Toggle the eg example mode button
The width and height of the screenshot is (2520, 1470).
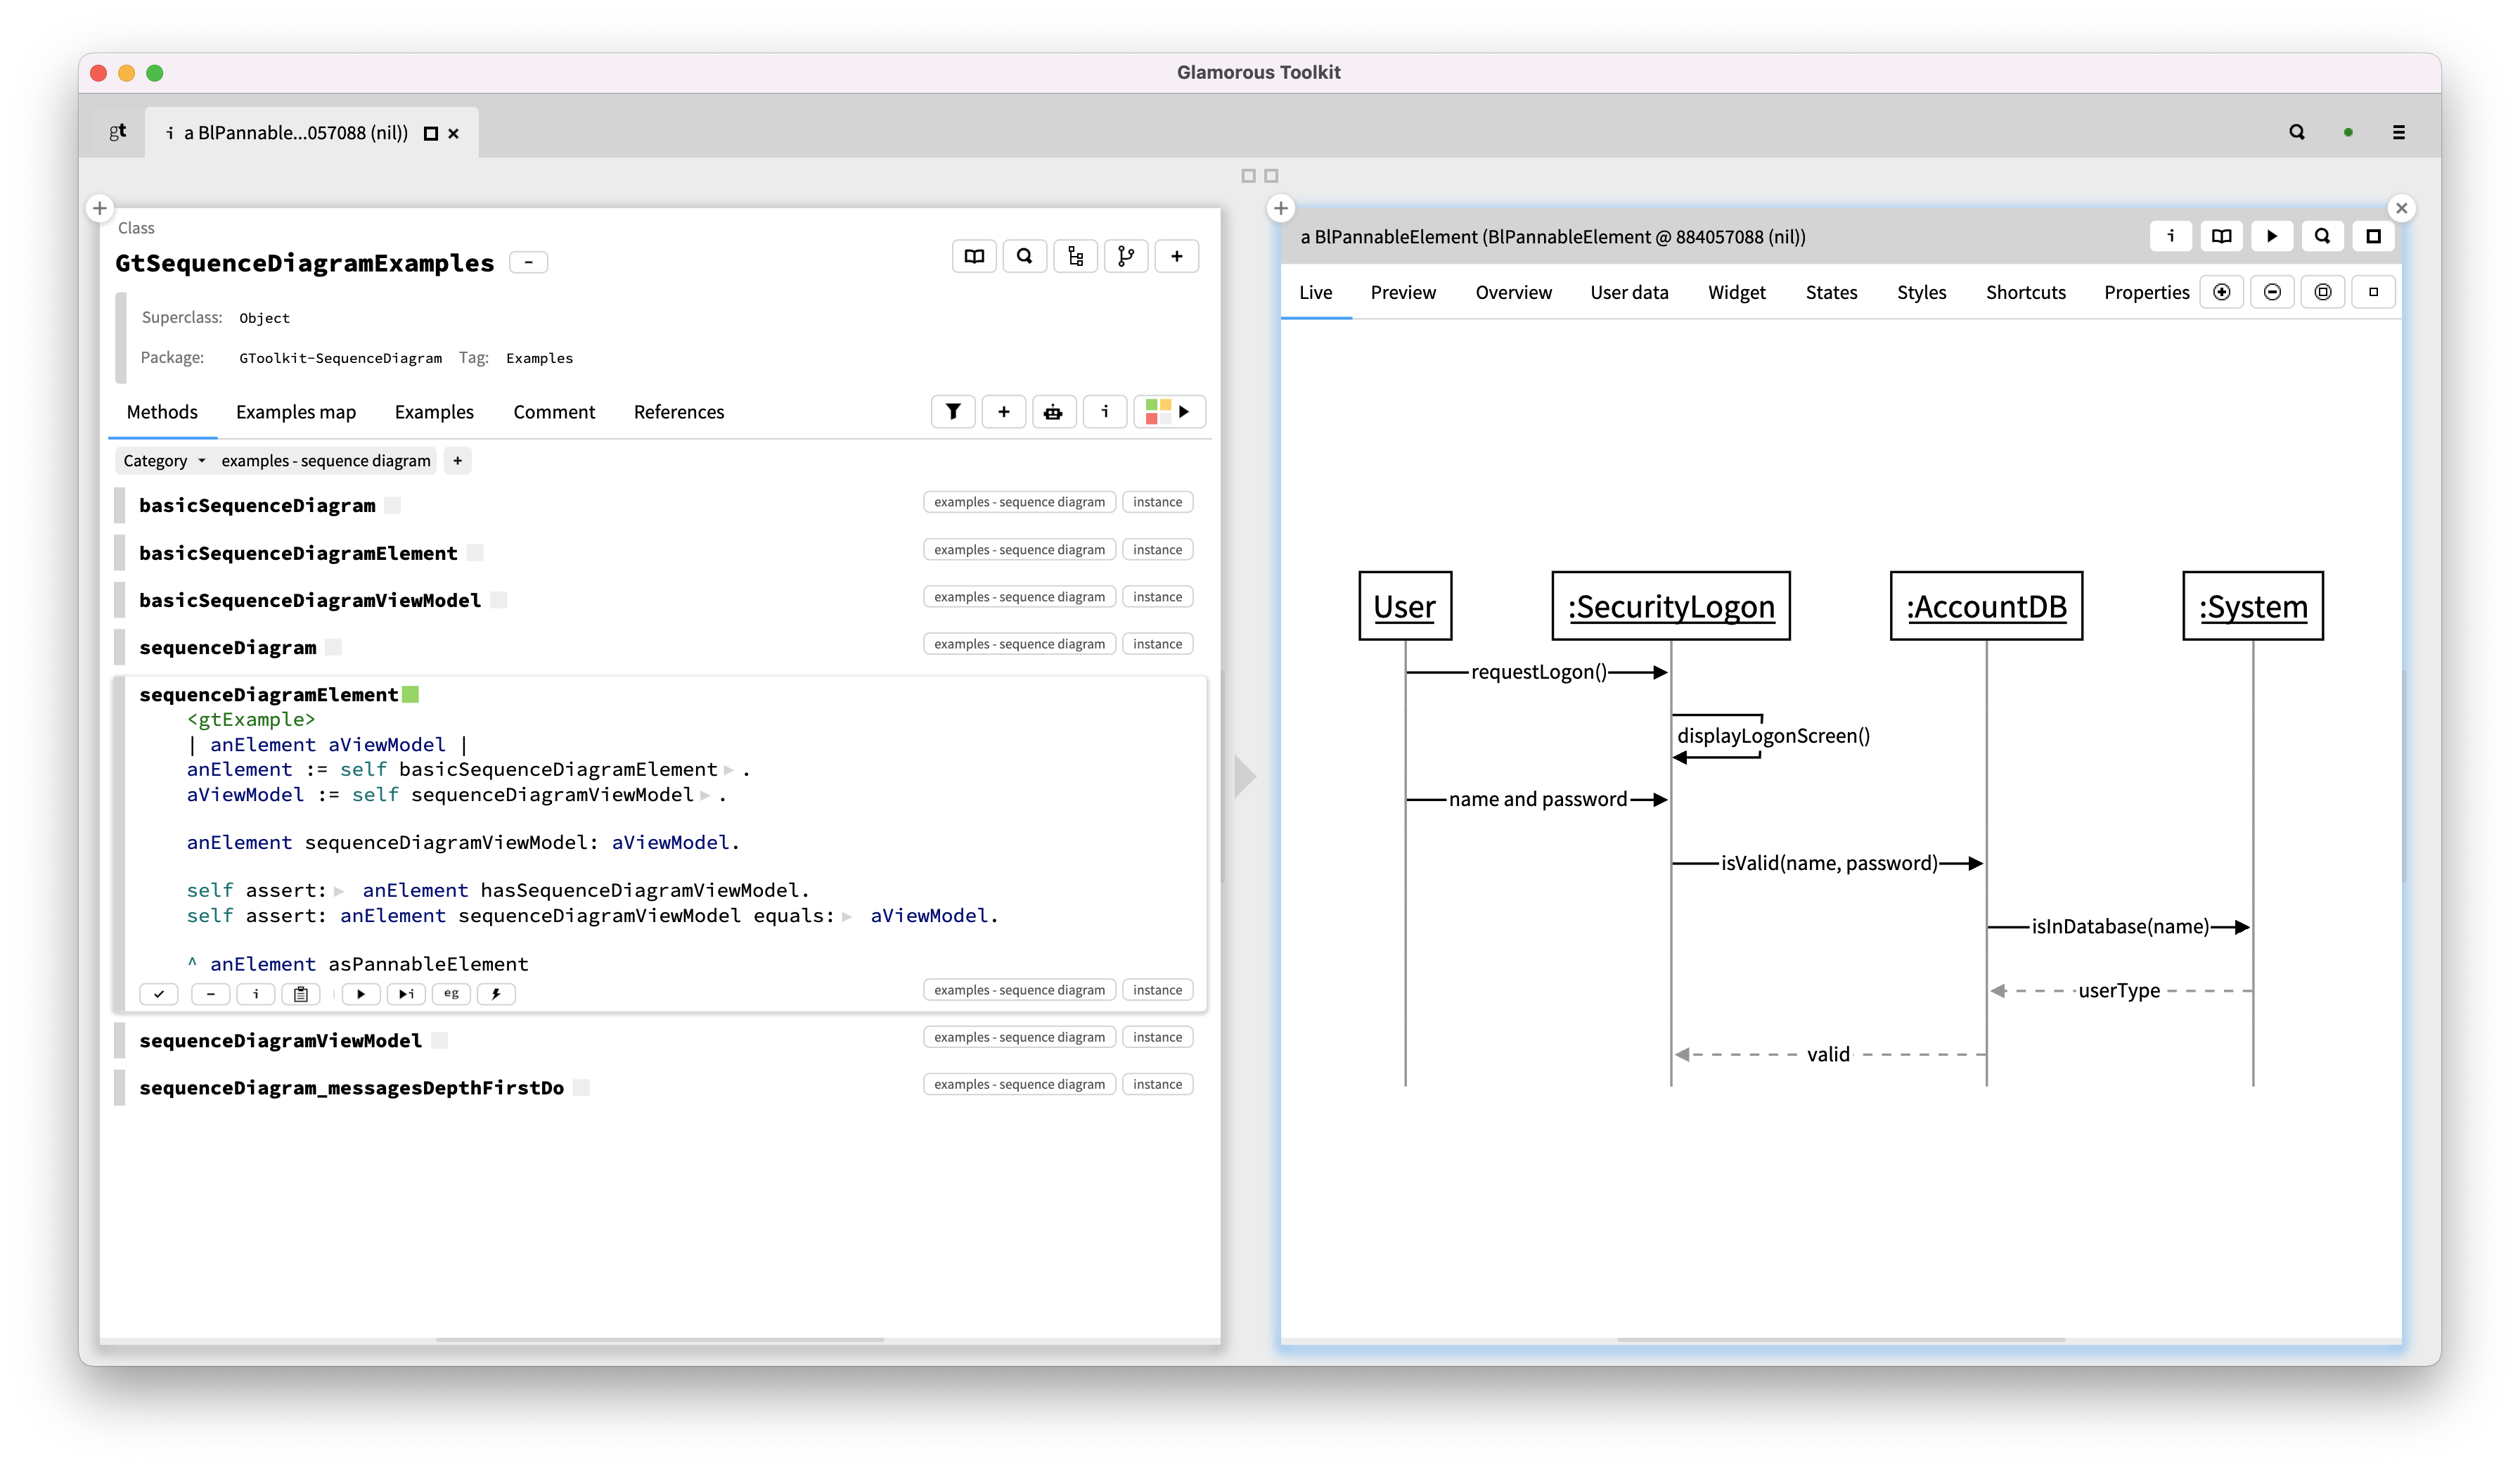pos(451,994)
